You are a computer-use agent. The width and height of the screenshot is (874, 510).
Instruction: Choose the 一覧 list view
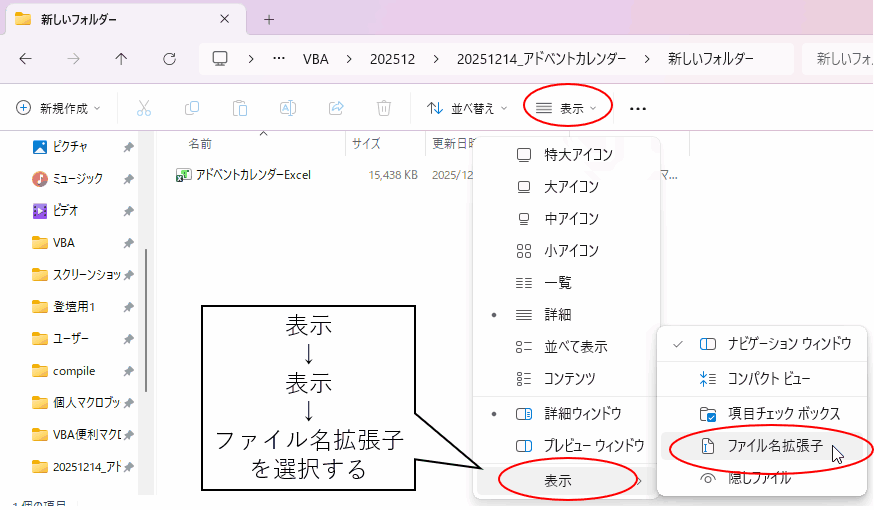(566, 283)
